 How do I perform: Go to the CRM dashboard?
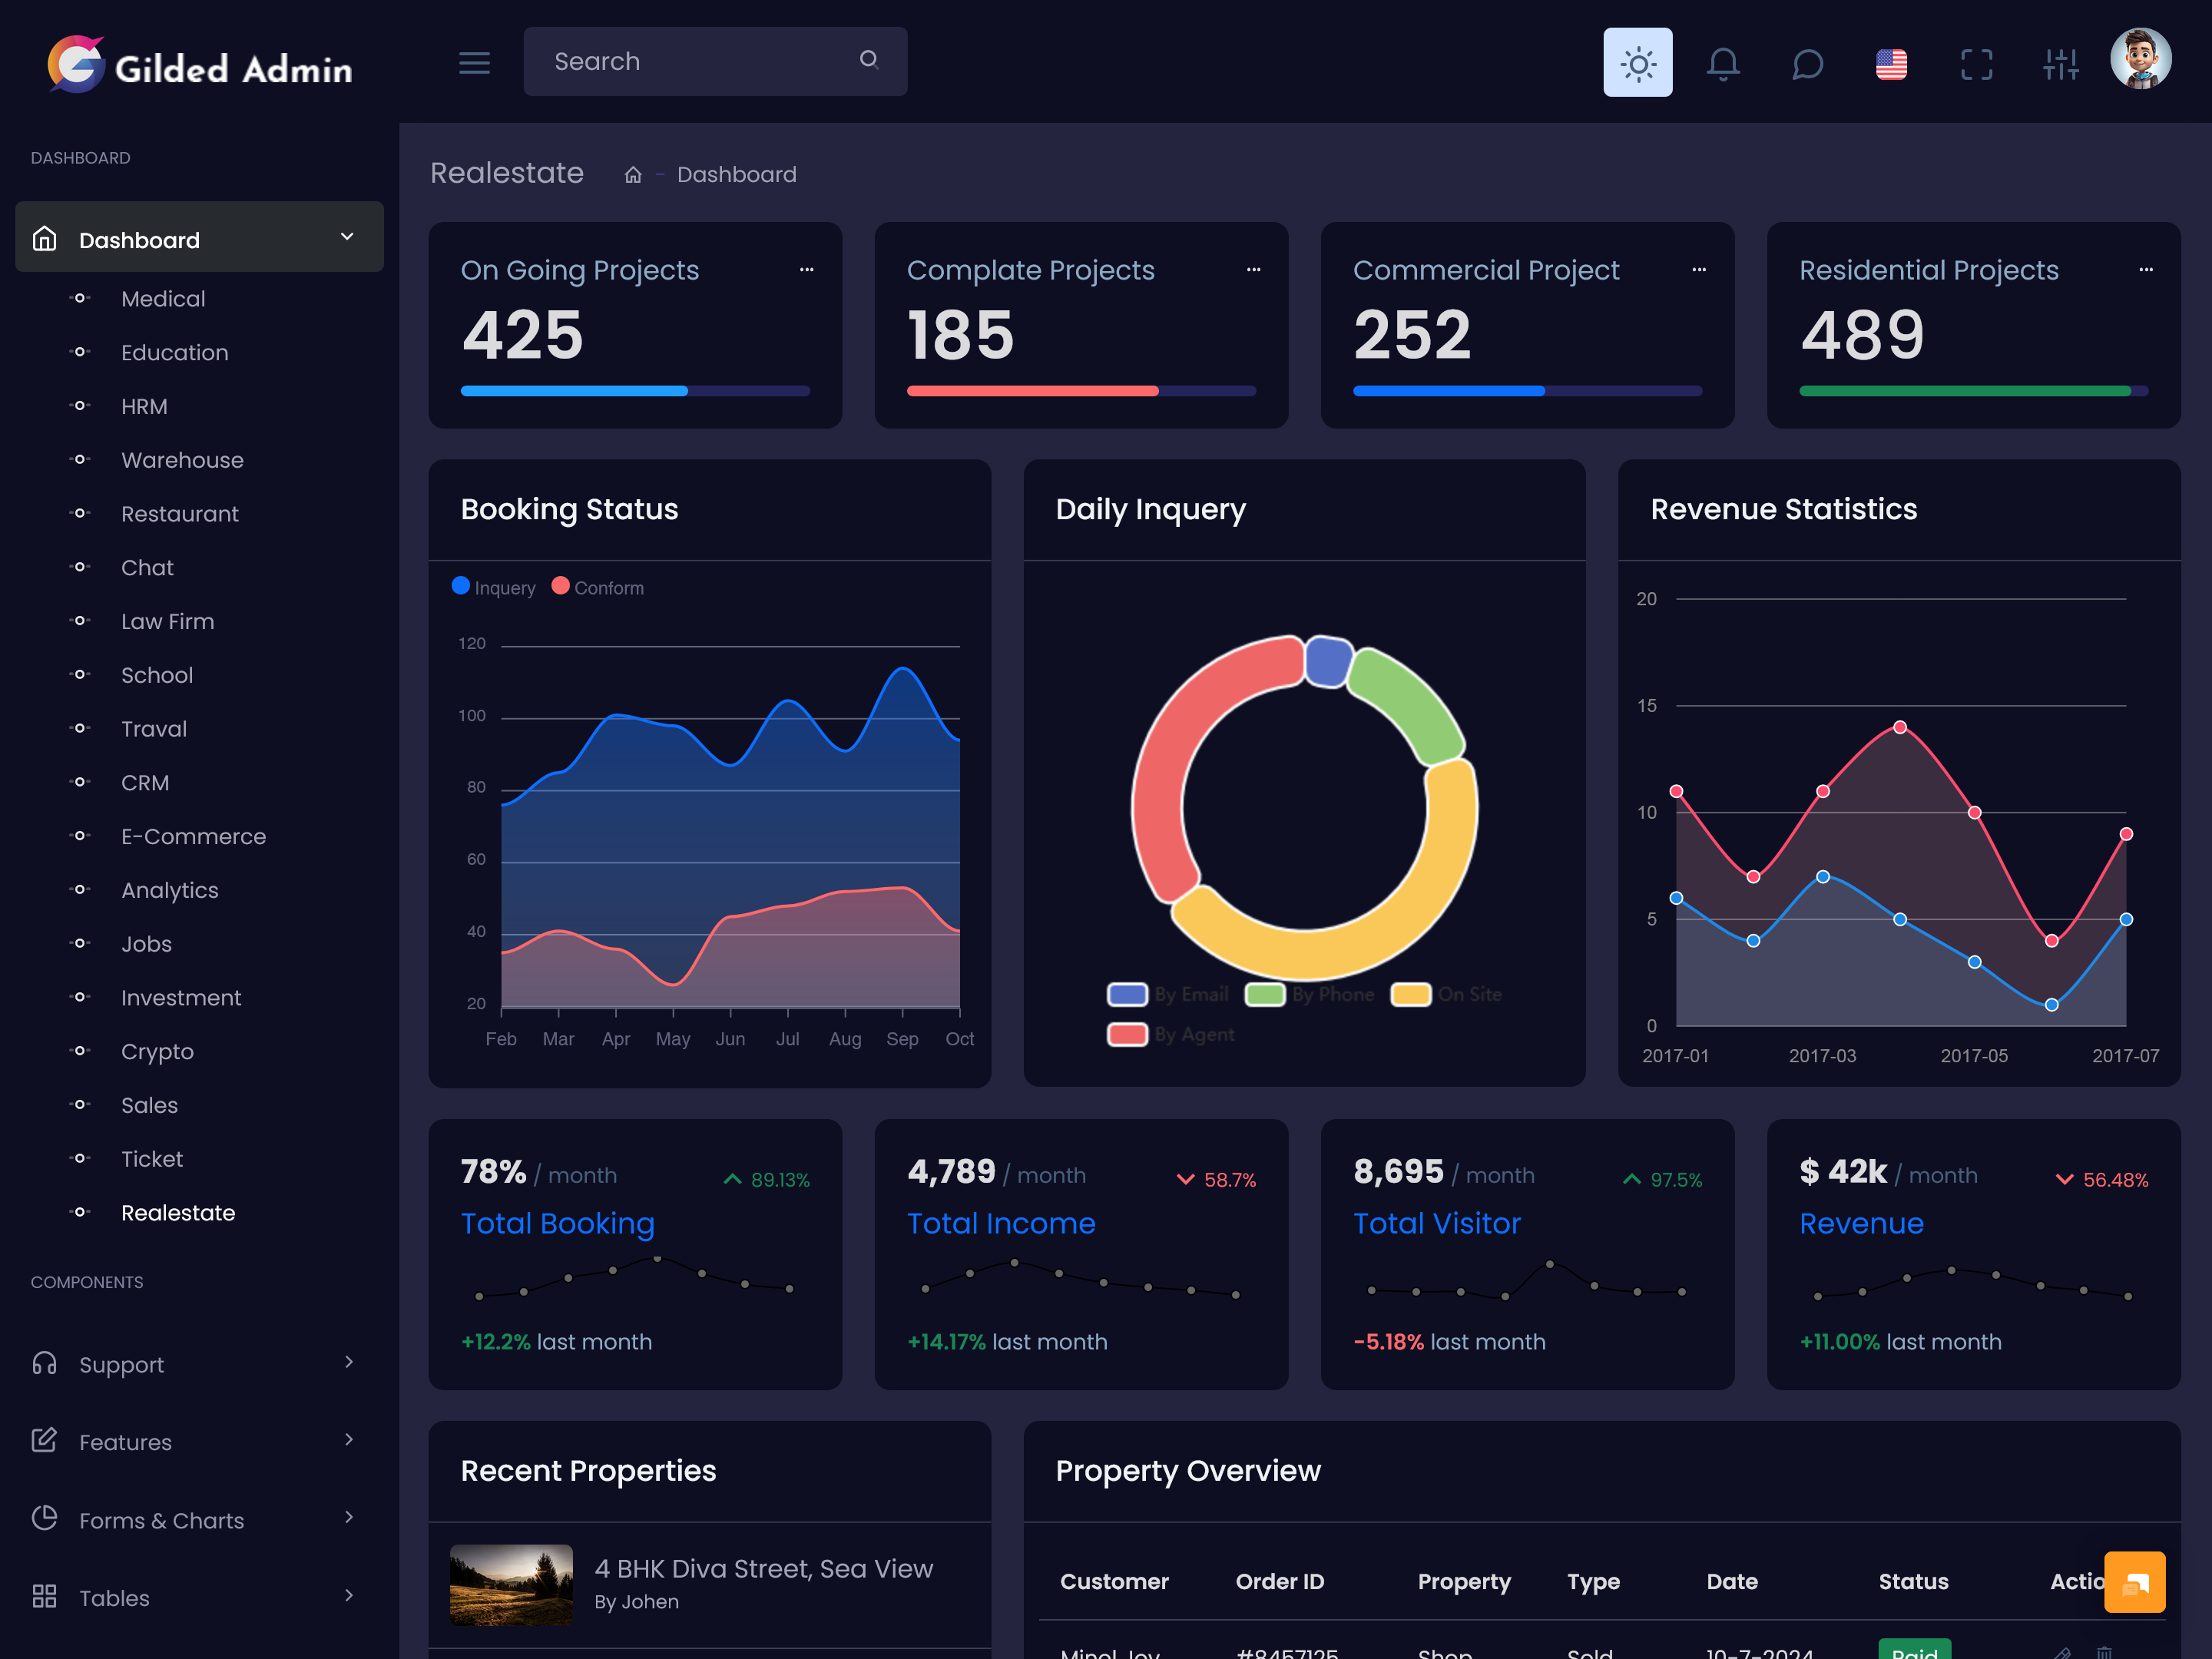click(x=145, y=783)
